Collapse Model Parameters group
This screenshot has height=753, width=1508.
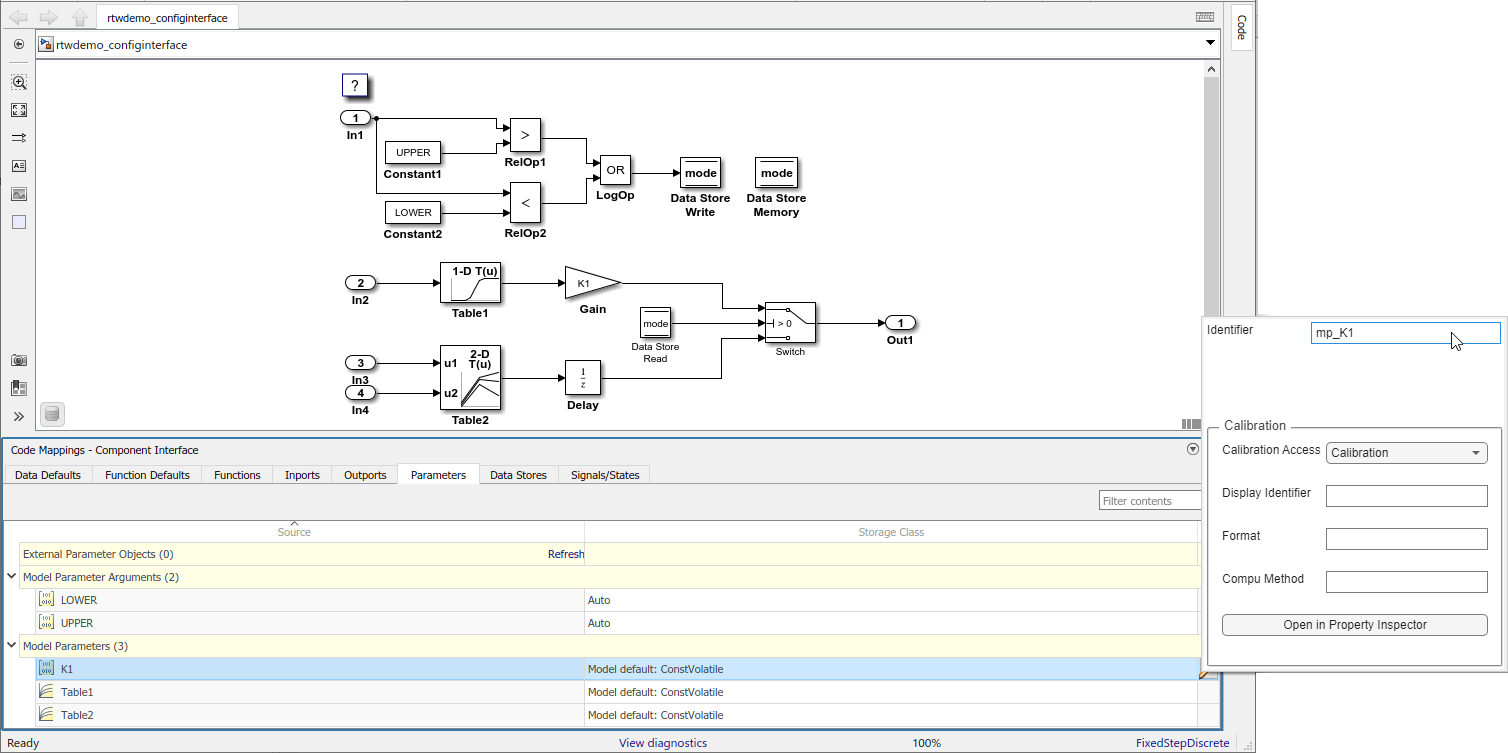click(x=12, y=646)
